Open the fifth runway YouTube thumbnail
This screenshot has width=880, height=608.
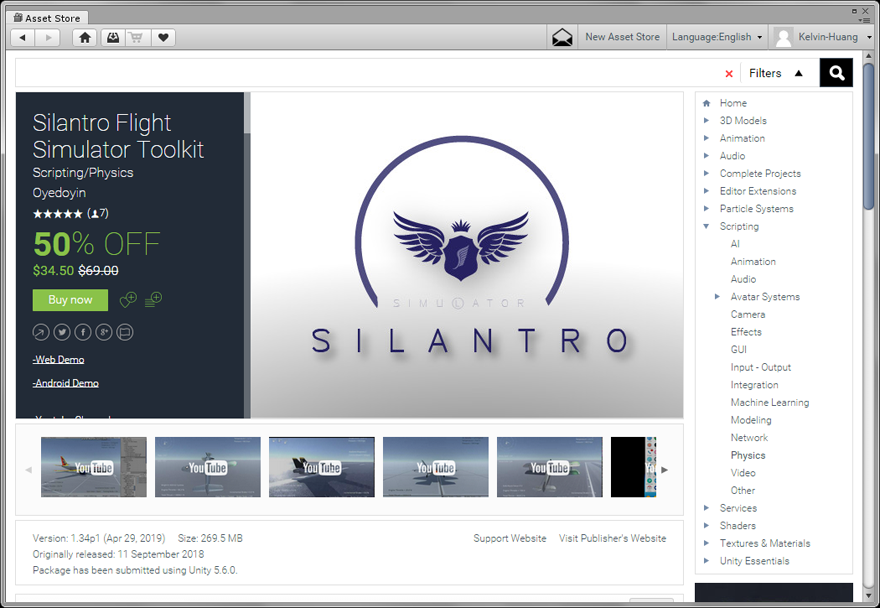point(549,467)
